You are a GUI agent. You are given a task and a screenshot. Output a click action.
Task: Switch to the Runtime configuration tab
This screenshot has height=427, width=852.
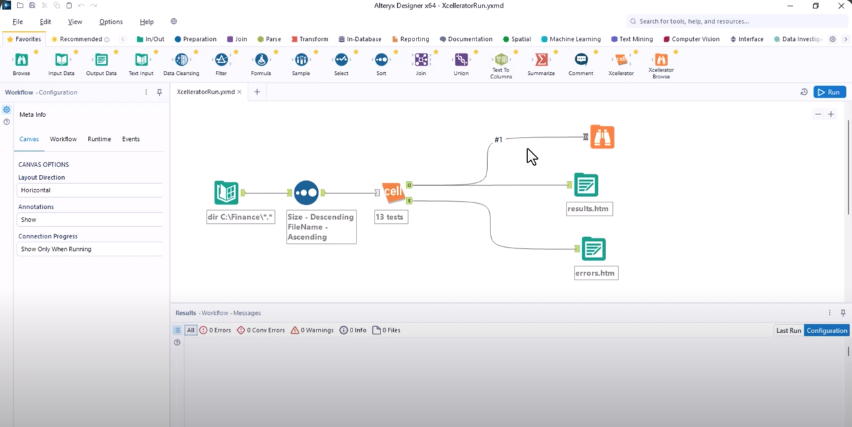(99, 139)
